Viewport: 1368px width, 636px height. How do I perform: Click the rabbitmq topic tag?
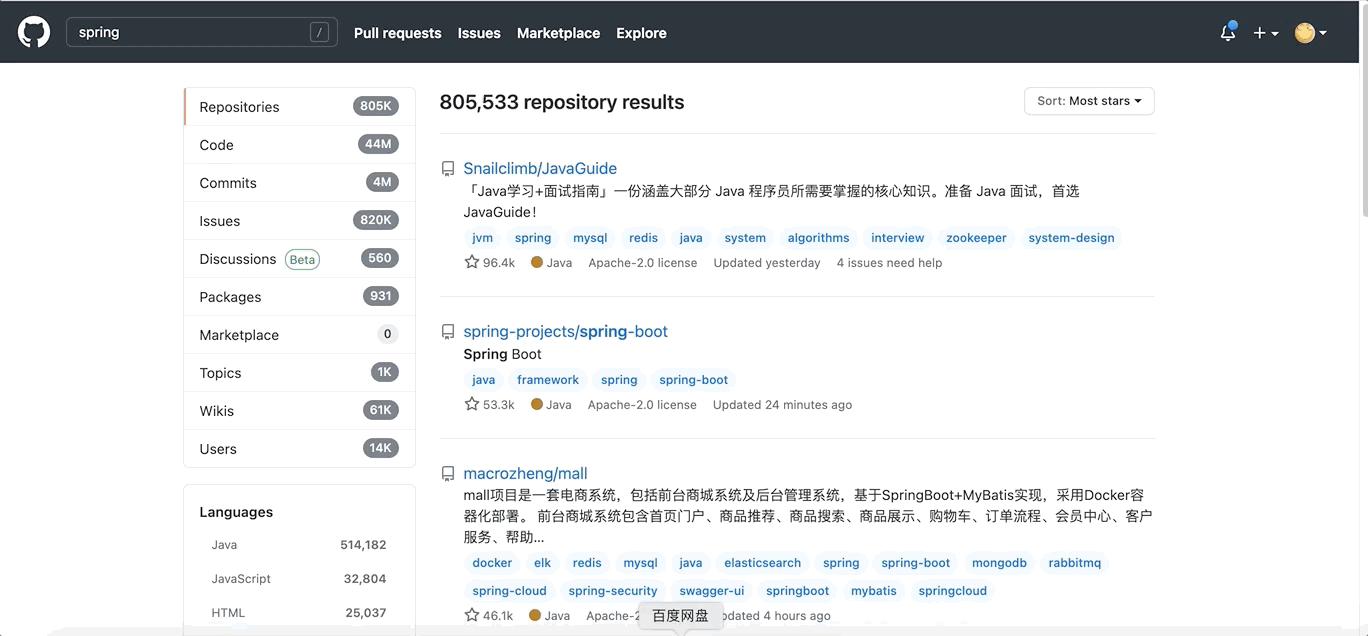pyautogui.click(x=1075, y=563)
